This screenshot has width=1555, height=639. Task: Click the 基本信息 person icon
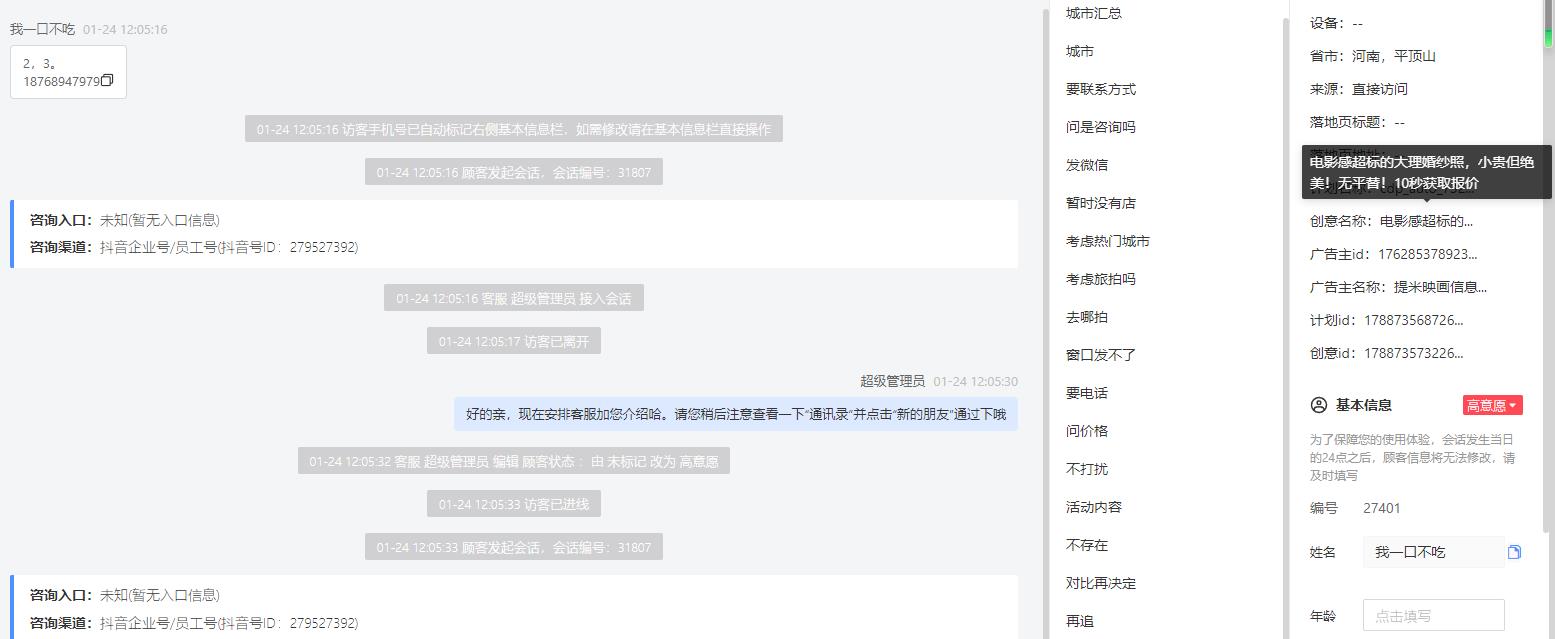1319,405
